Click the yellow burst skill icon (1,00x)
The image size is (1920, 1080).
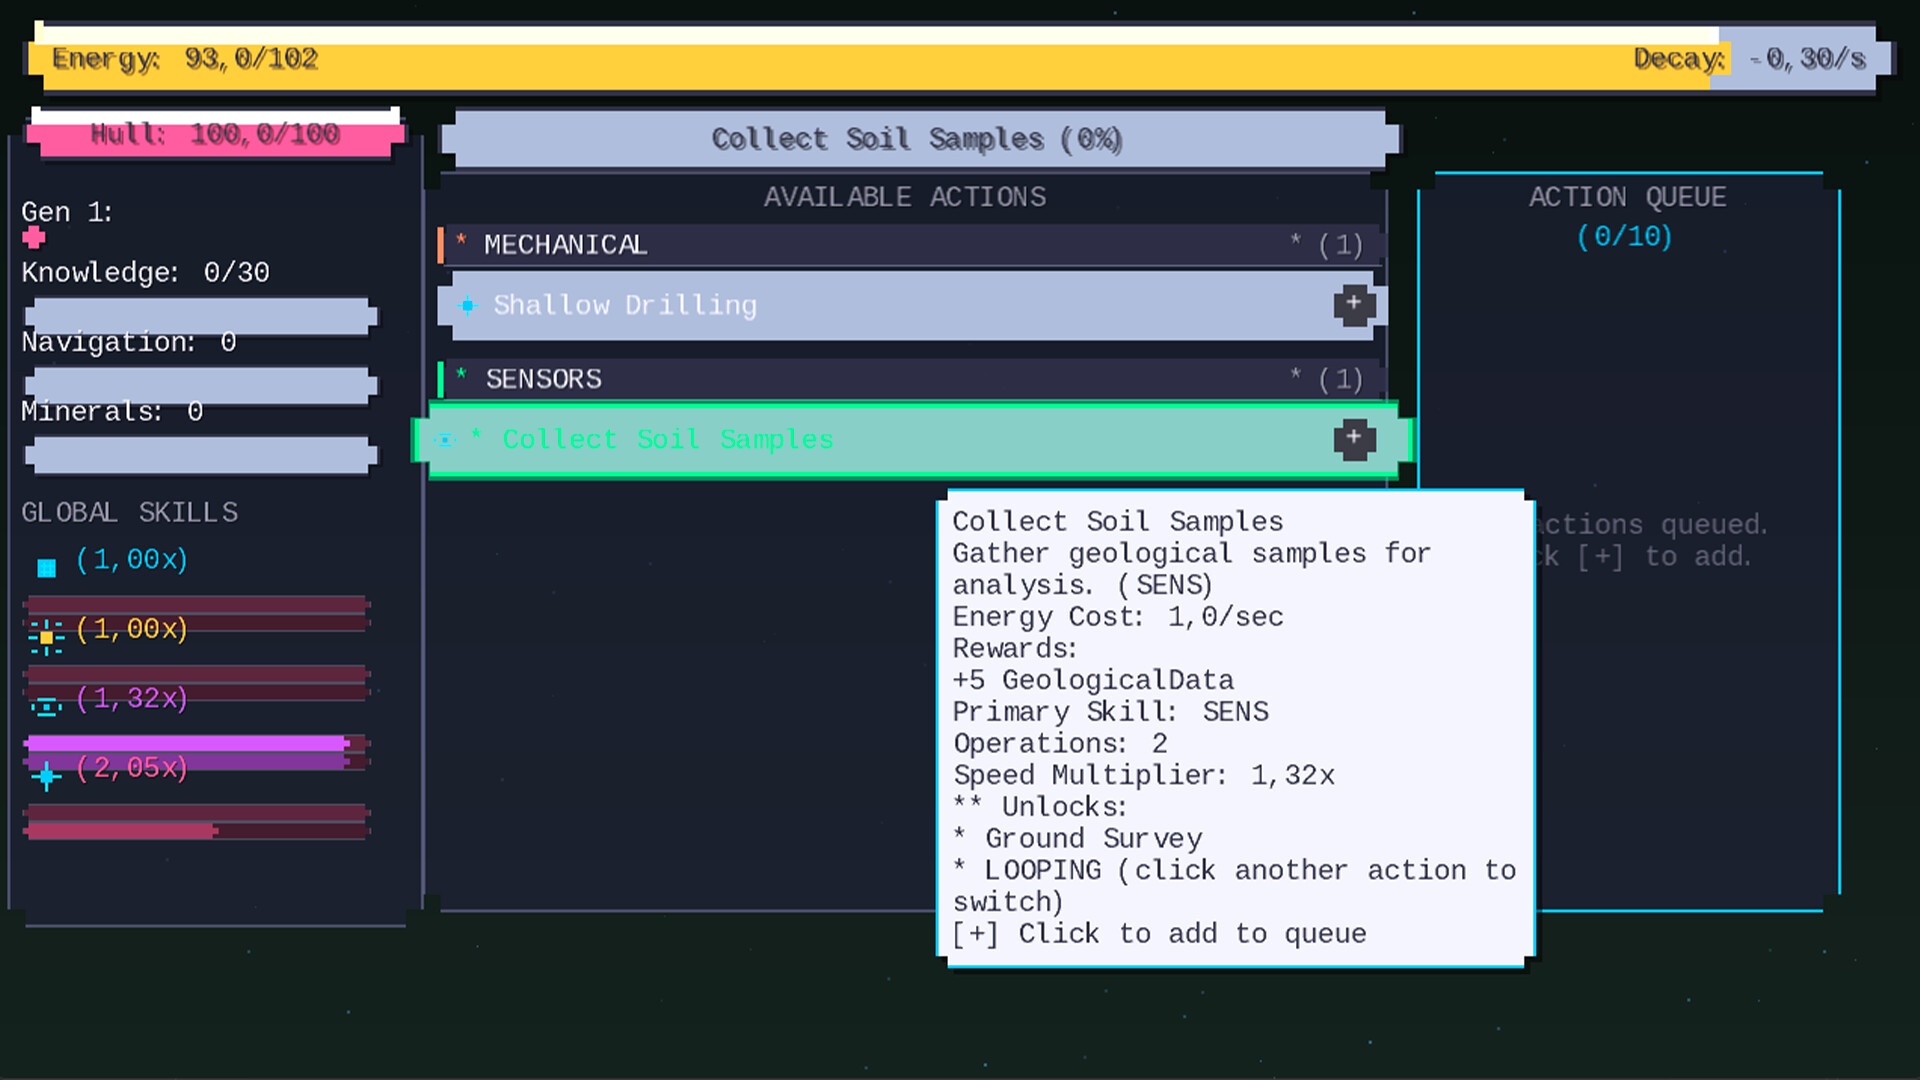click(45, 637)
